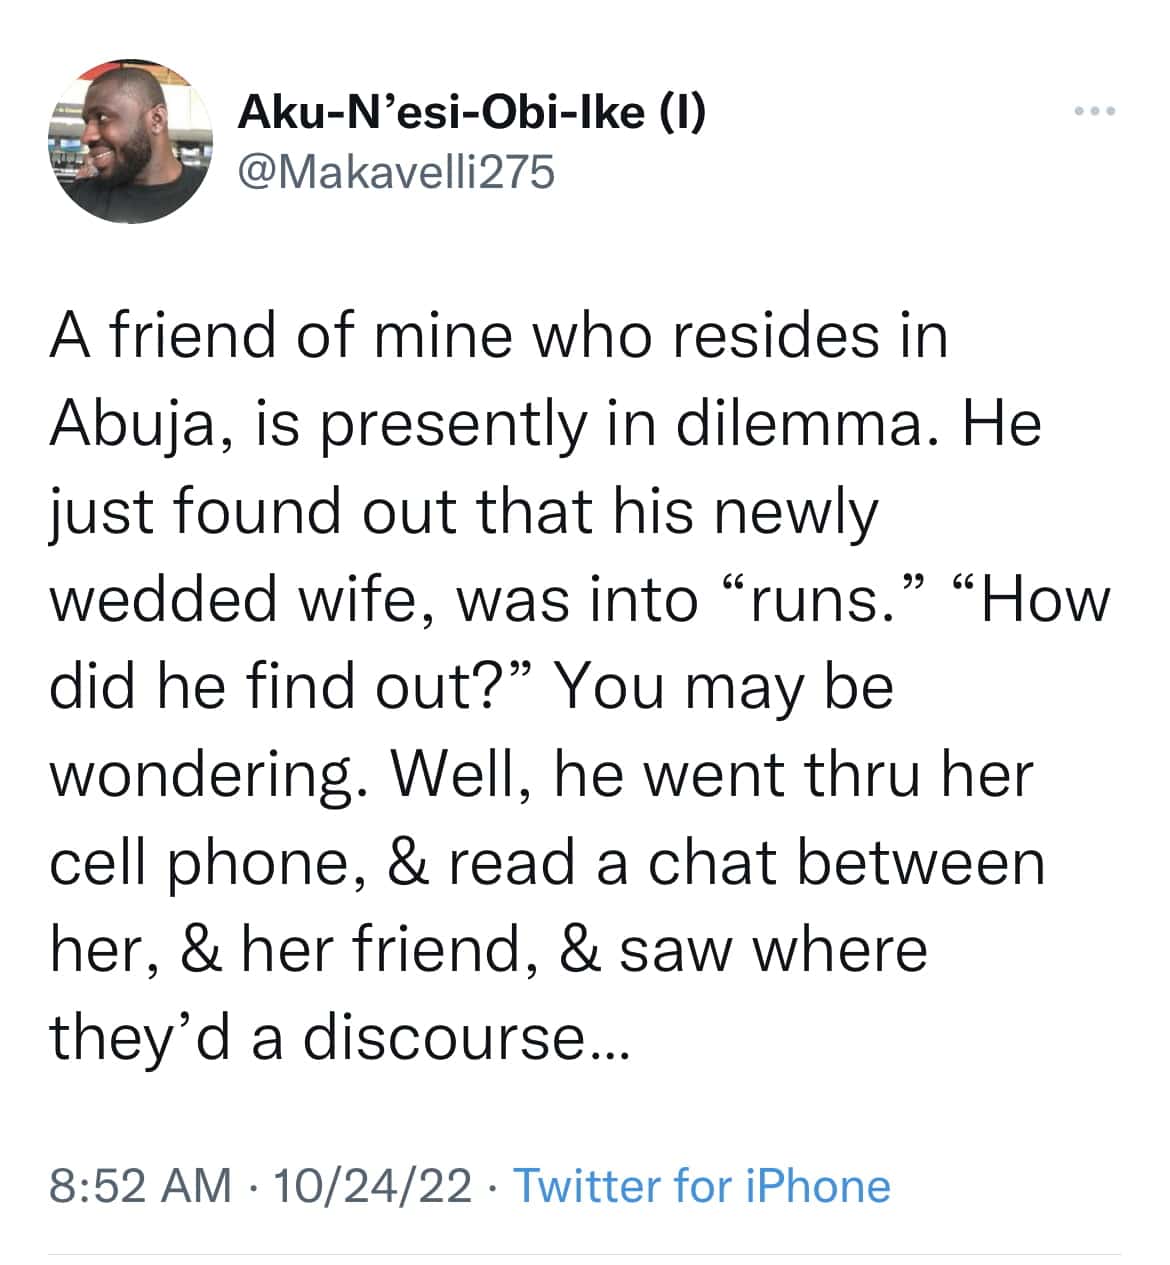Screen dimensions: 1170x1265
Task: Click the word "discourse" in last line
Action: 444,1038
